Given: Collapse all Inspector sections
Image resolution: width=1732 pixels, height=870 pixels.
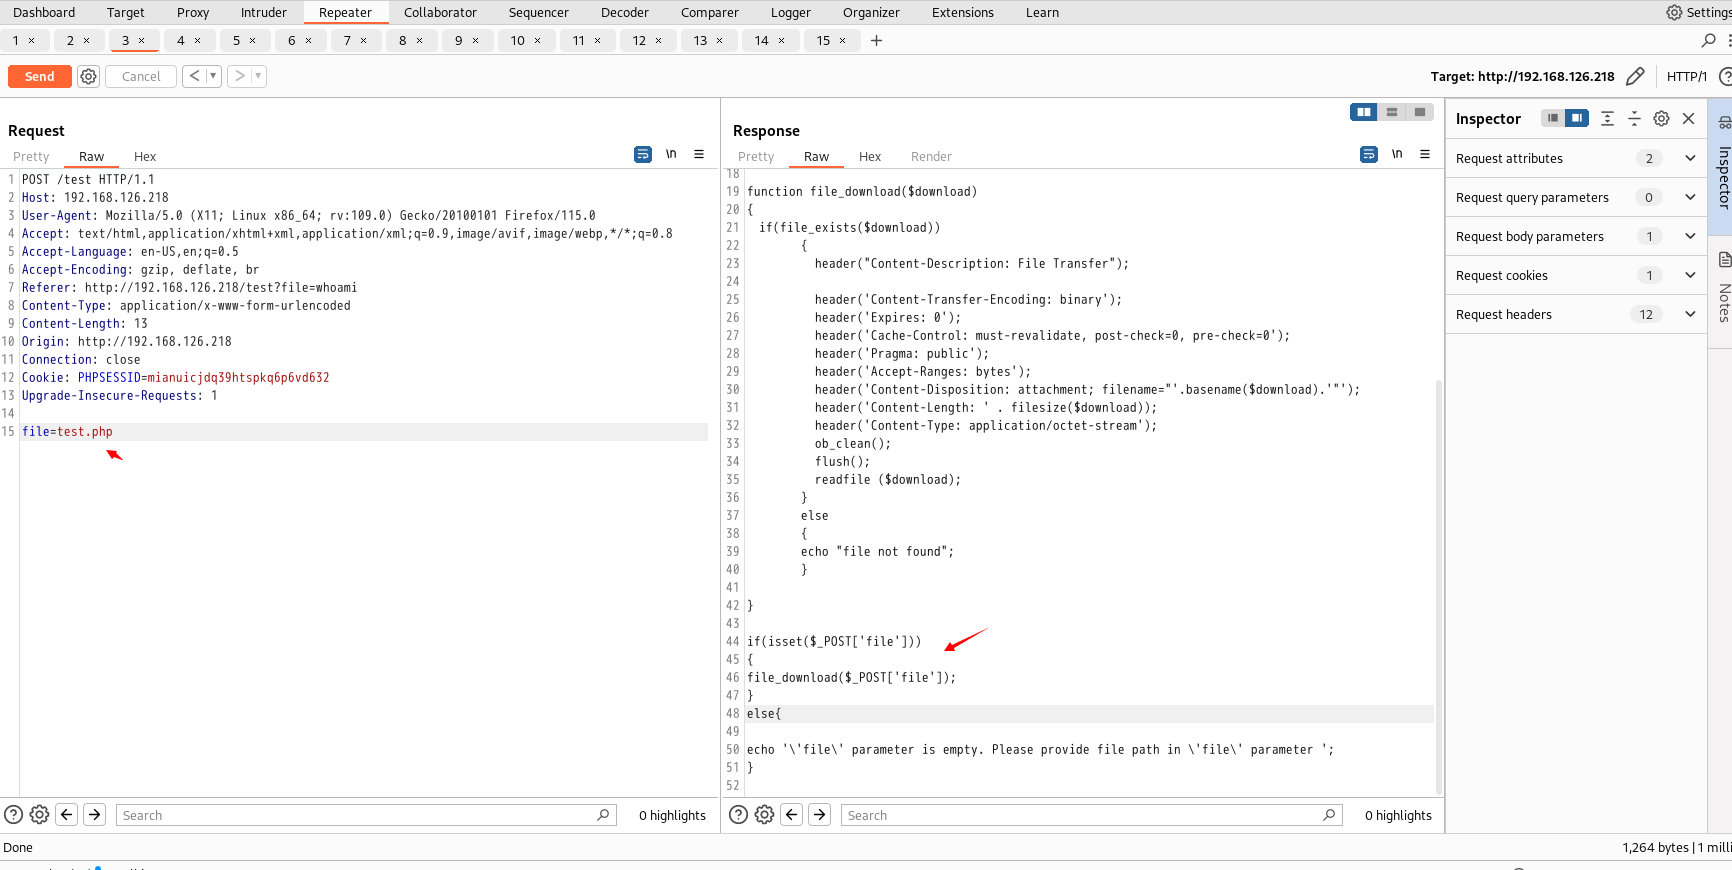Looking at the screenshot, I should [1634, 118].
